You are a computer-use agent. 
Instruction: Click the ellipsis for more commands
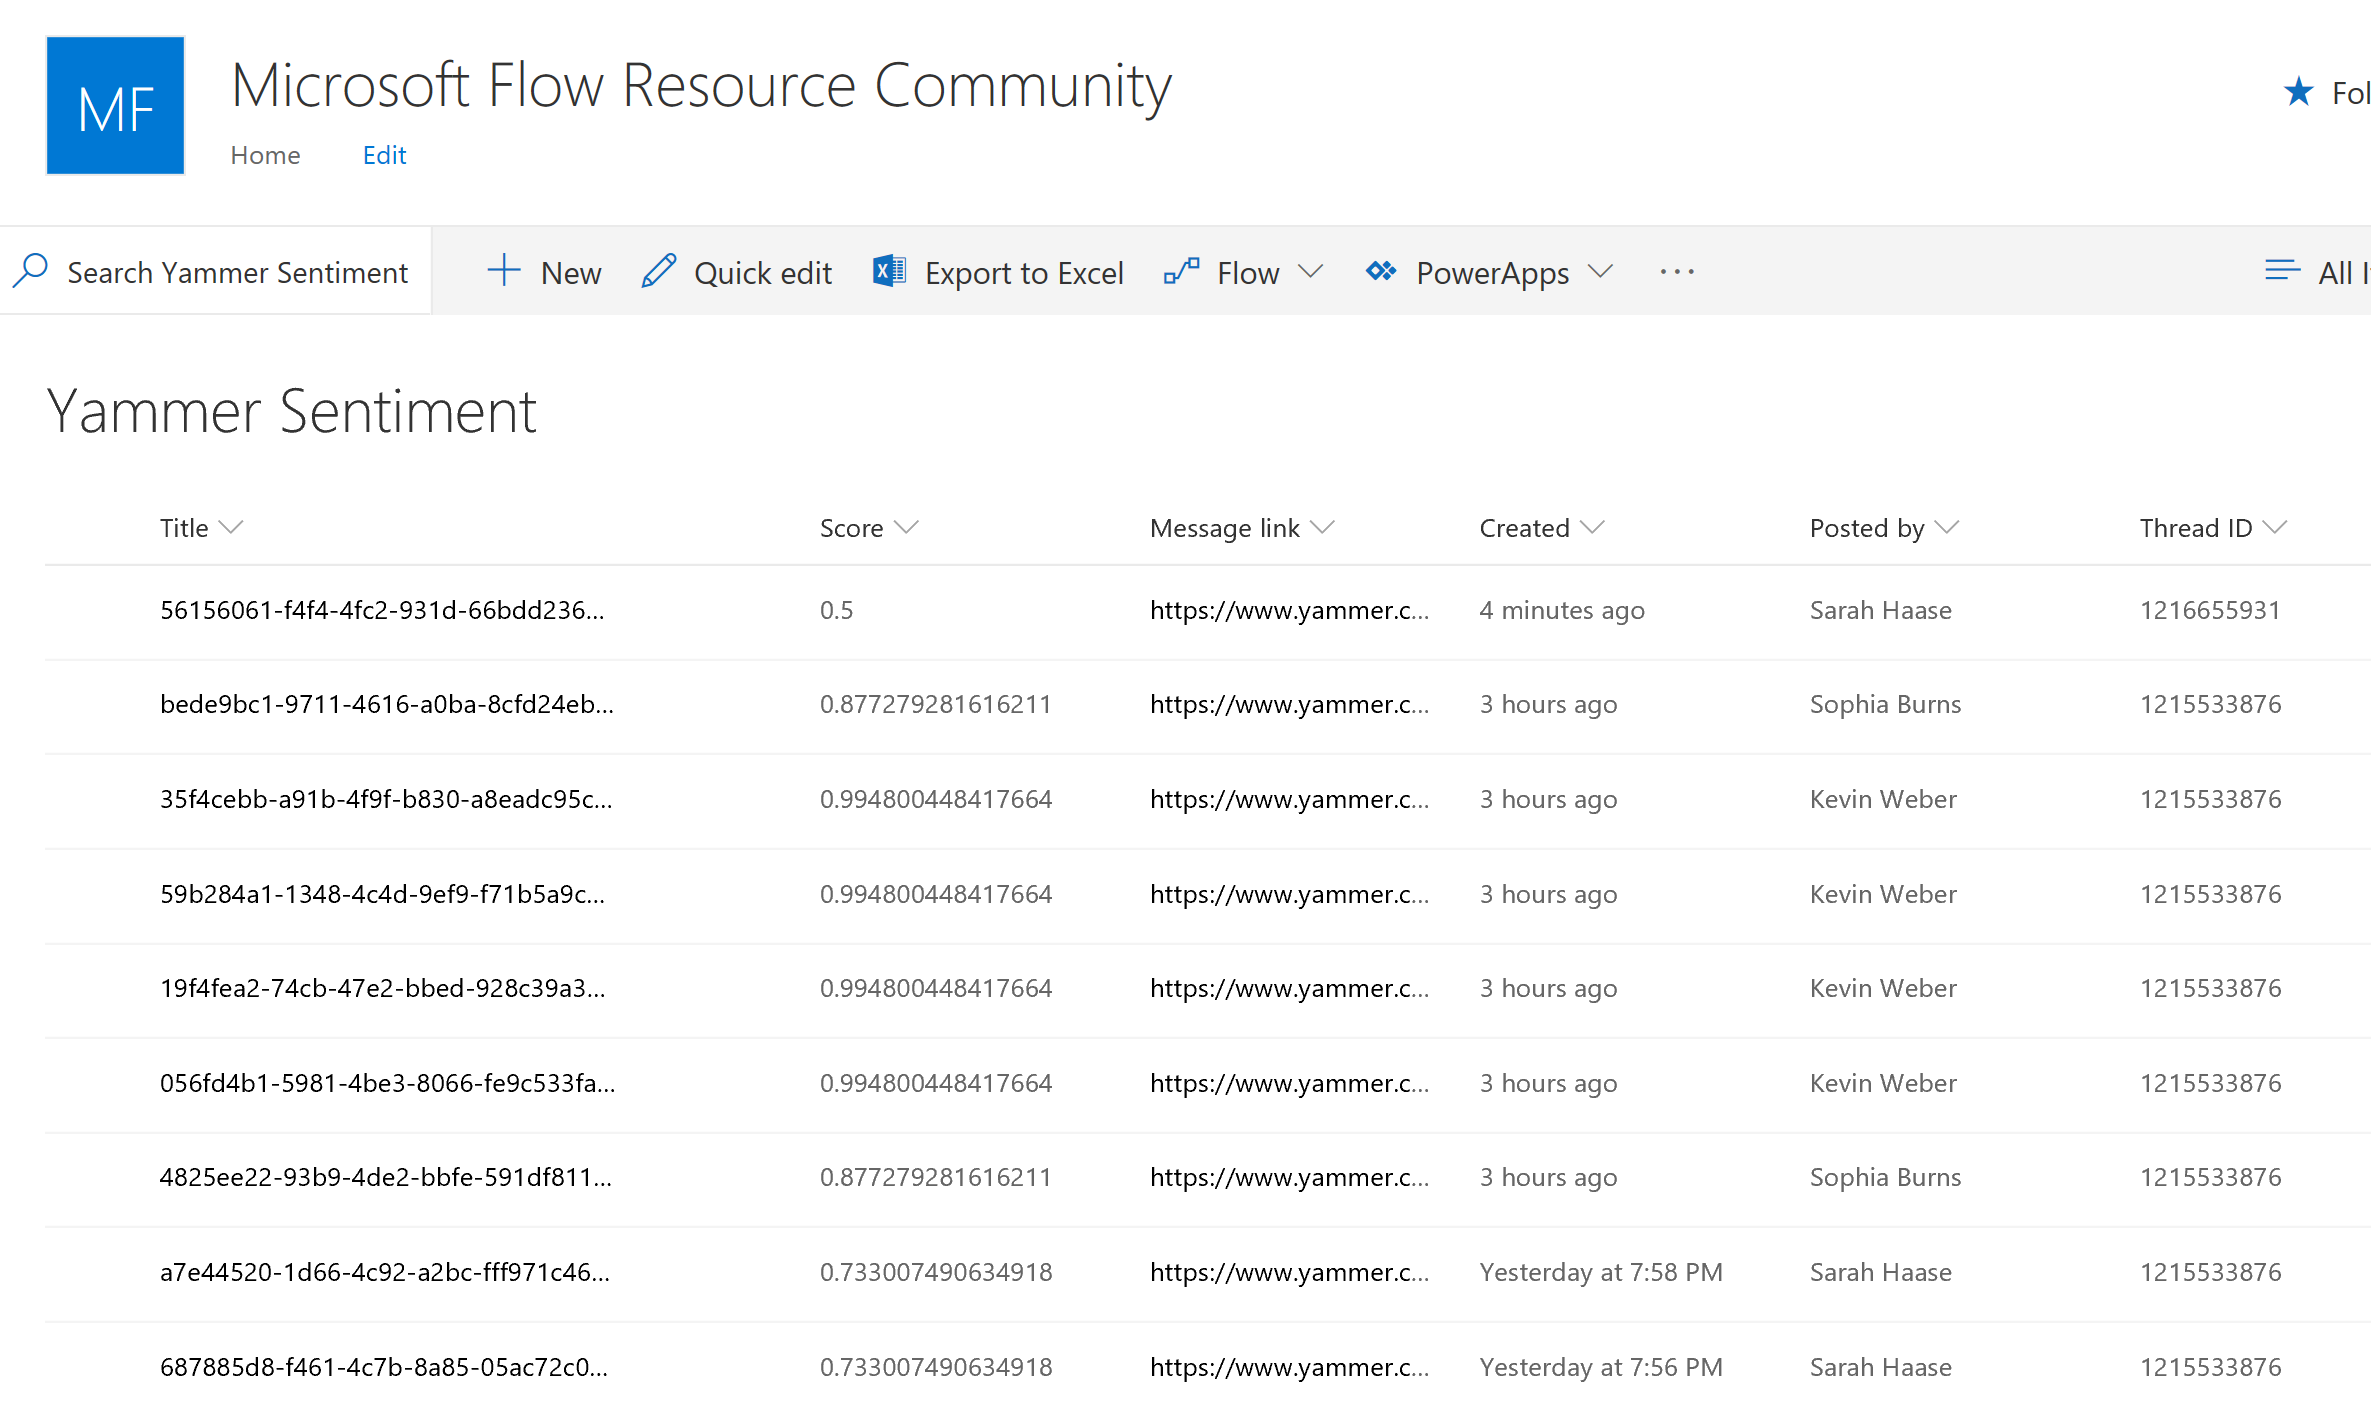pos(1676,271)
